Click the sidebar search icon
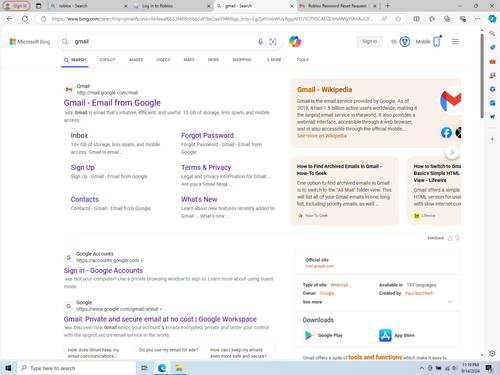The height and width of the screenshot is (375, 500). point(492,33)
